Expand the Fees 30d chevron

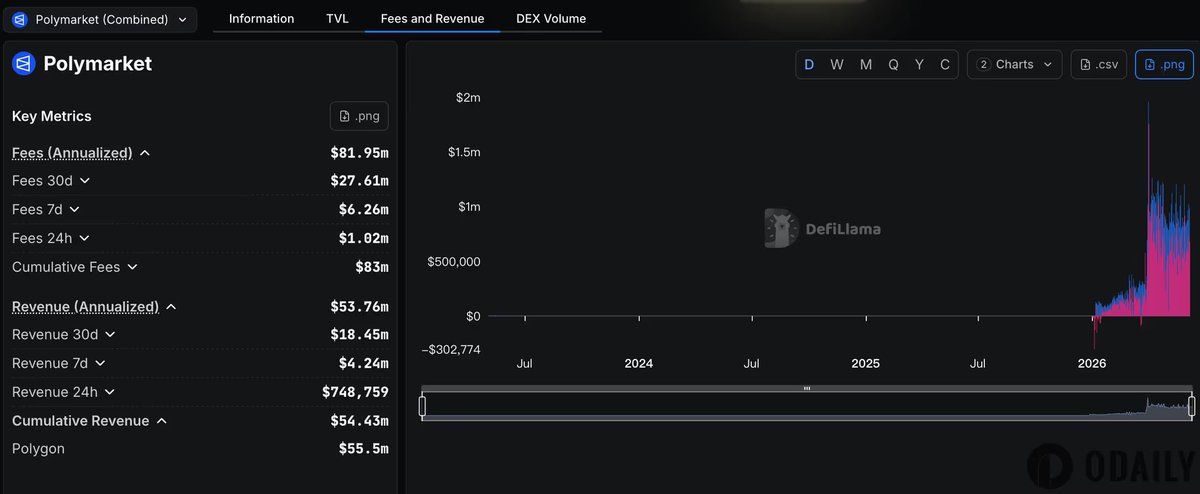[x=84, y=181]
